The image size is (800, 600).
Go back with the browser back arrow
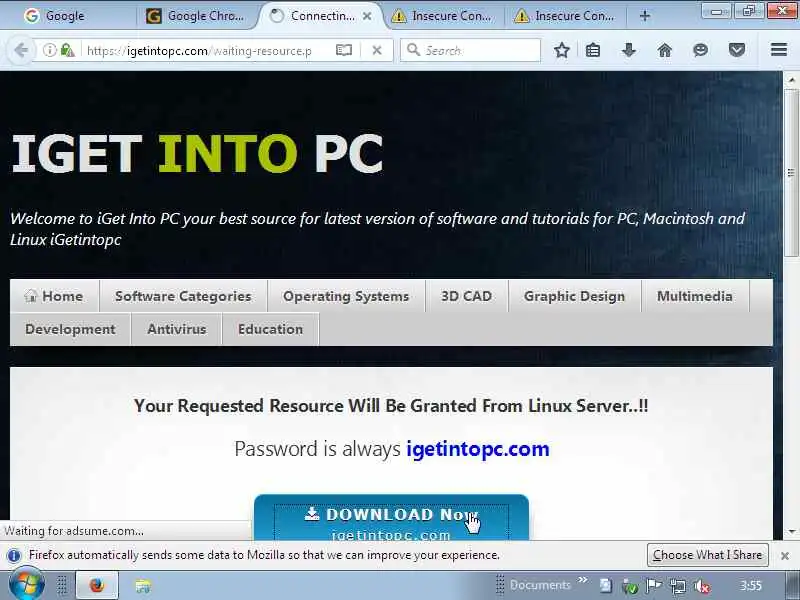tap(21, 50)
